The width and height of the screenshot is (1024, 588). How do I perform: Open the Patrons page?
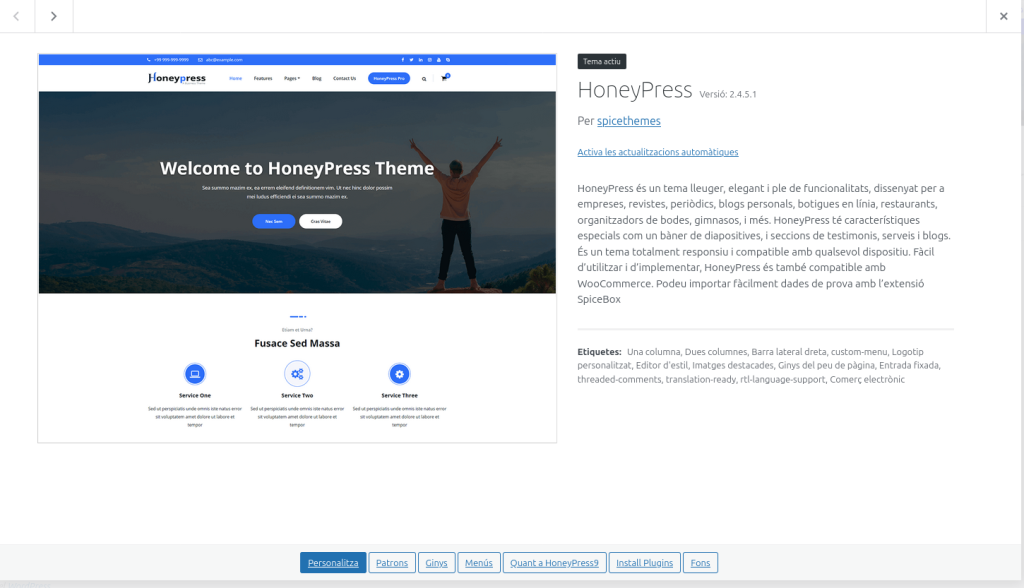click(x=392, y=563)
